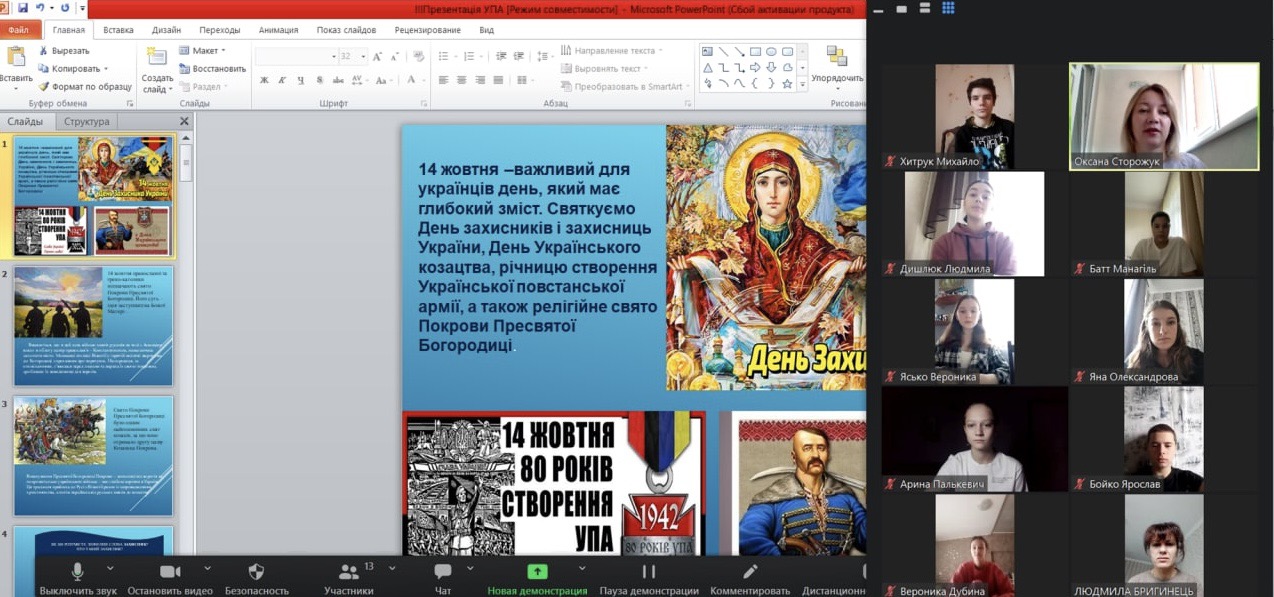
Task: Mute microphone with Выключить звук
Action: click(x=78, y=577)
